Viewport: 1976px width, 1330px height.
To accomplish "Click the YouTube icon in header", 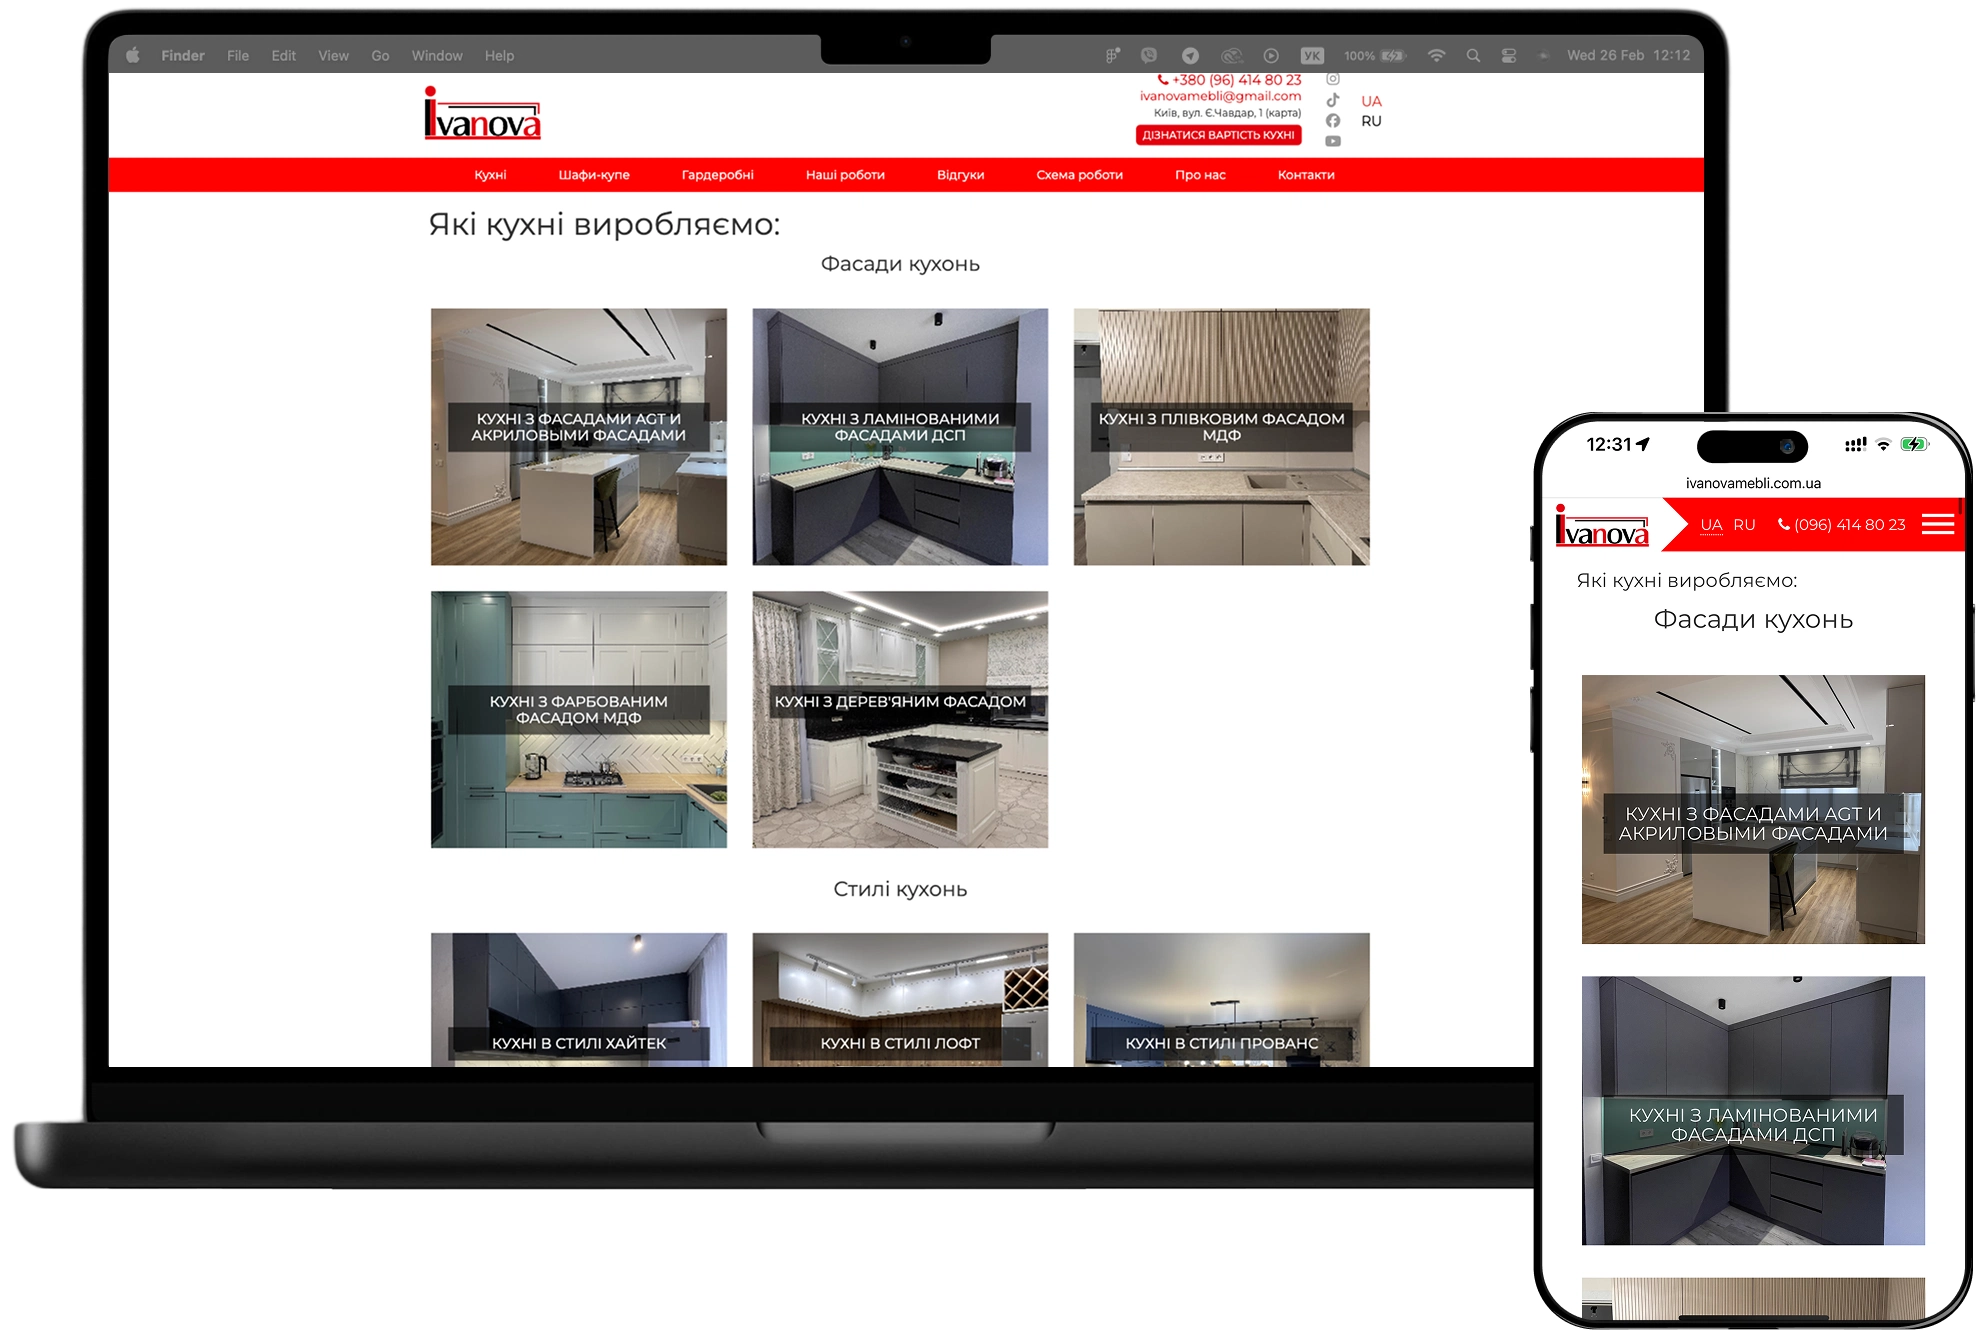I will 1332,141.
